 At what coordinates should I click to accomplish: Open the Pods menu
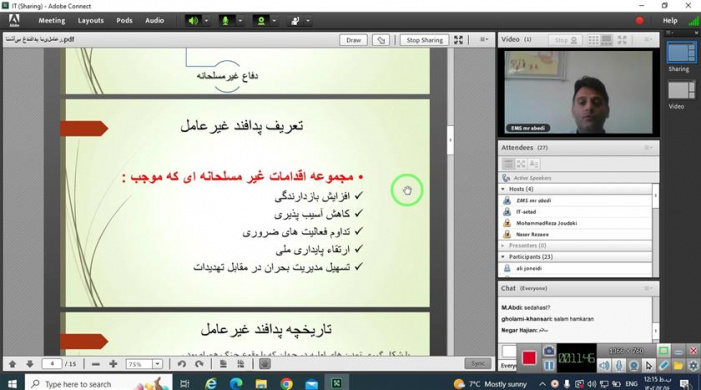(x=124, y=21)
